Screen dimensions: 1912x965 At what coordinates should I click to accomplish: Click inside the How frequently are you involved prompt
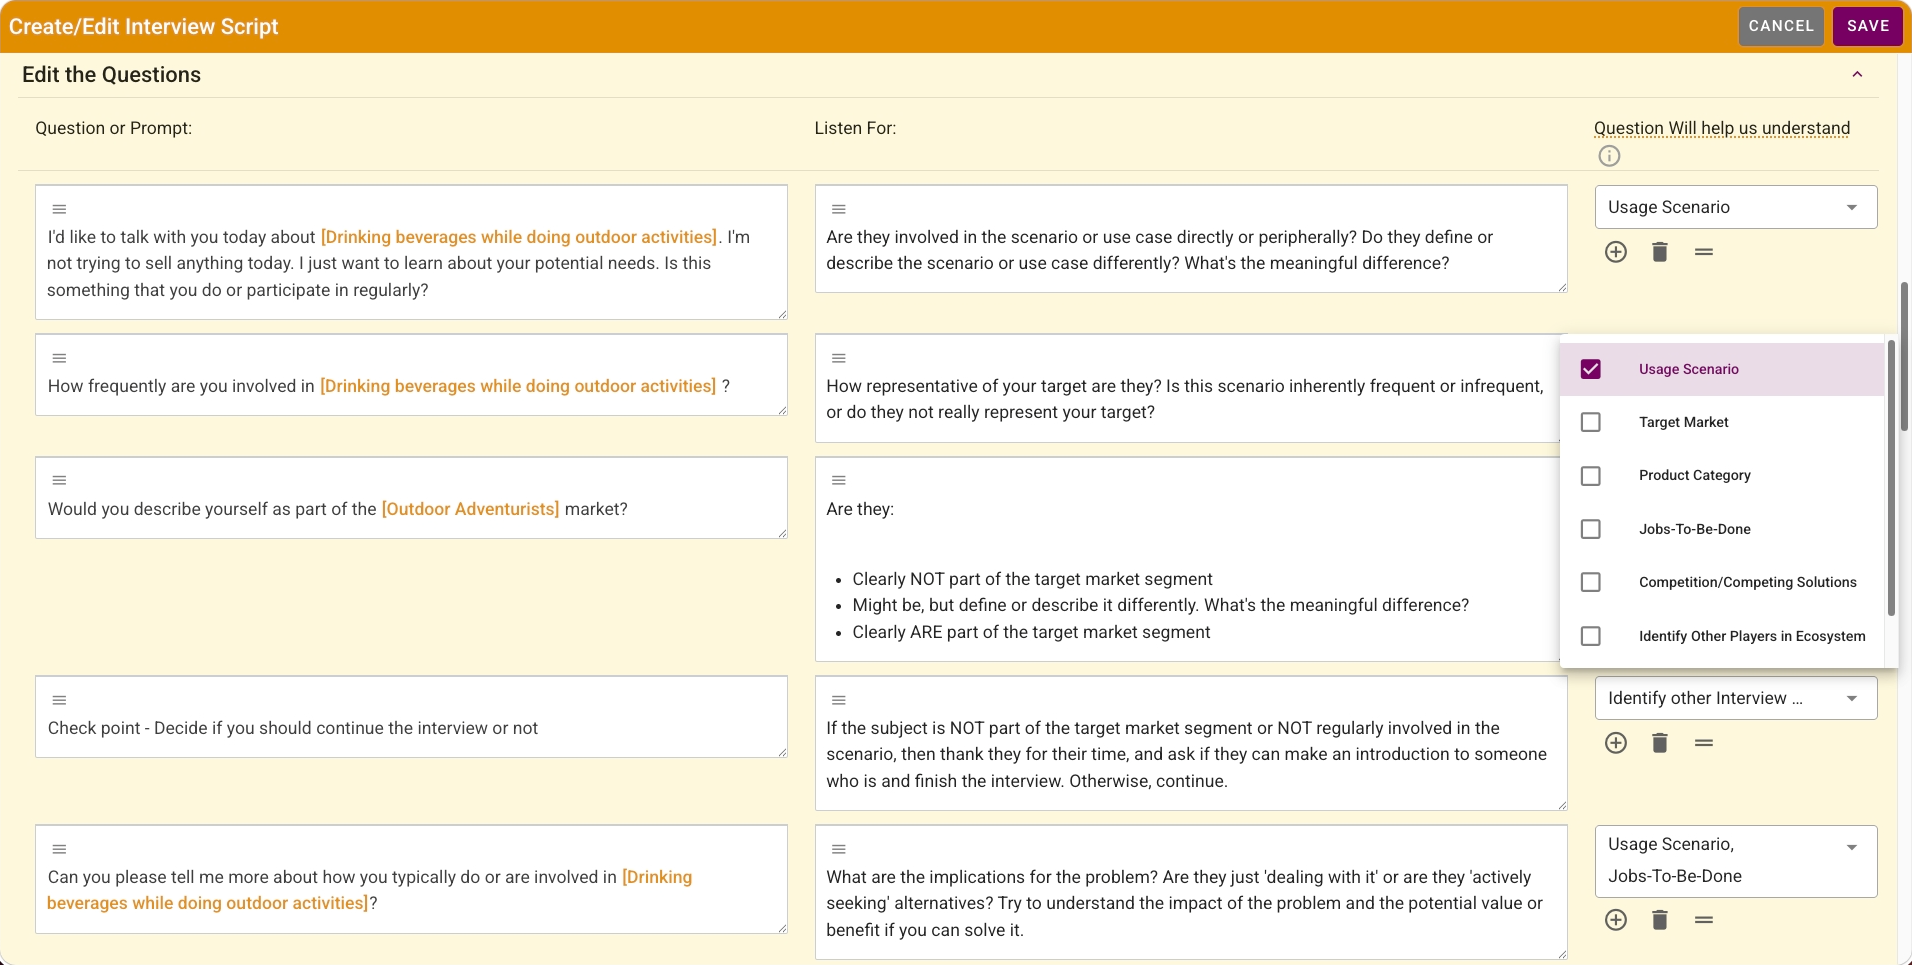(411, 375)
